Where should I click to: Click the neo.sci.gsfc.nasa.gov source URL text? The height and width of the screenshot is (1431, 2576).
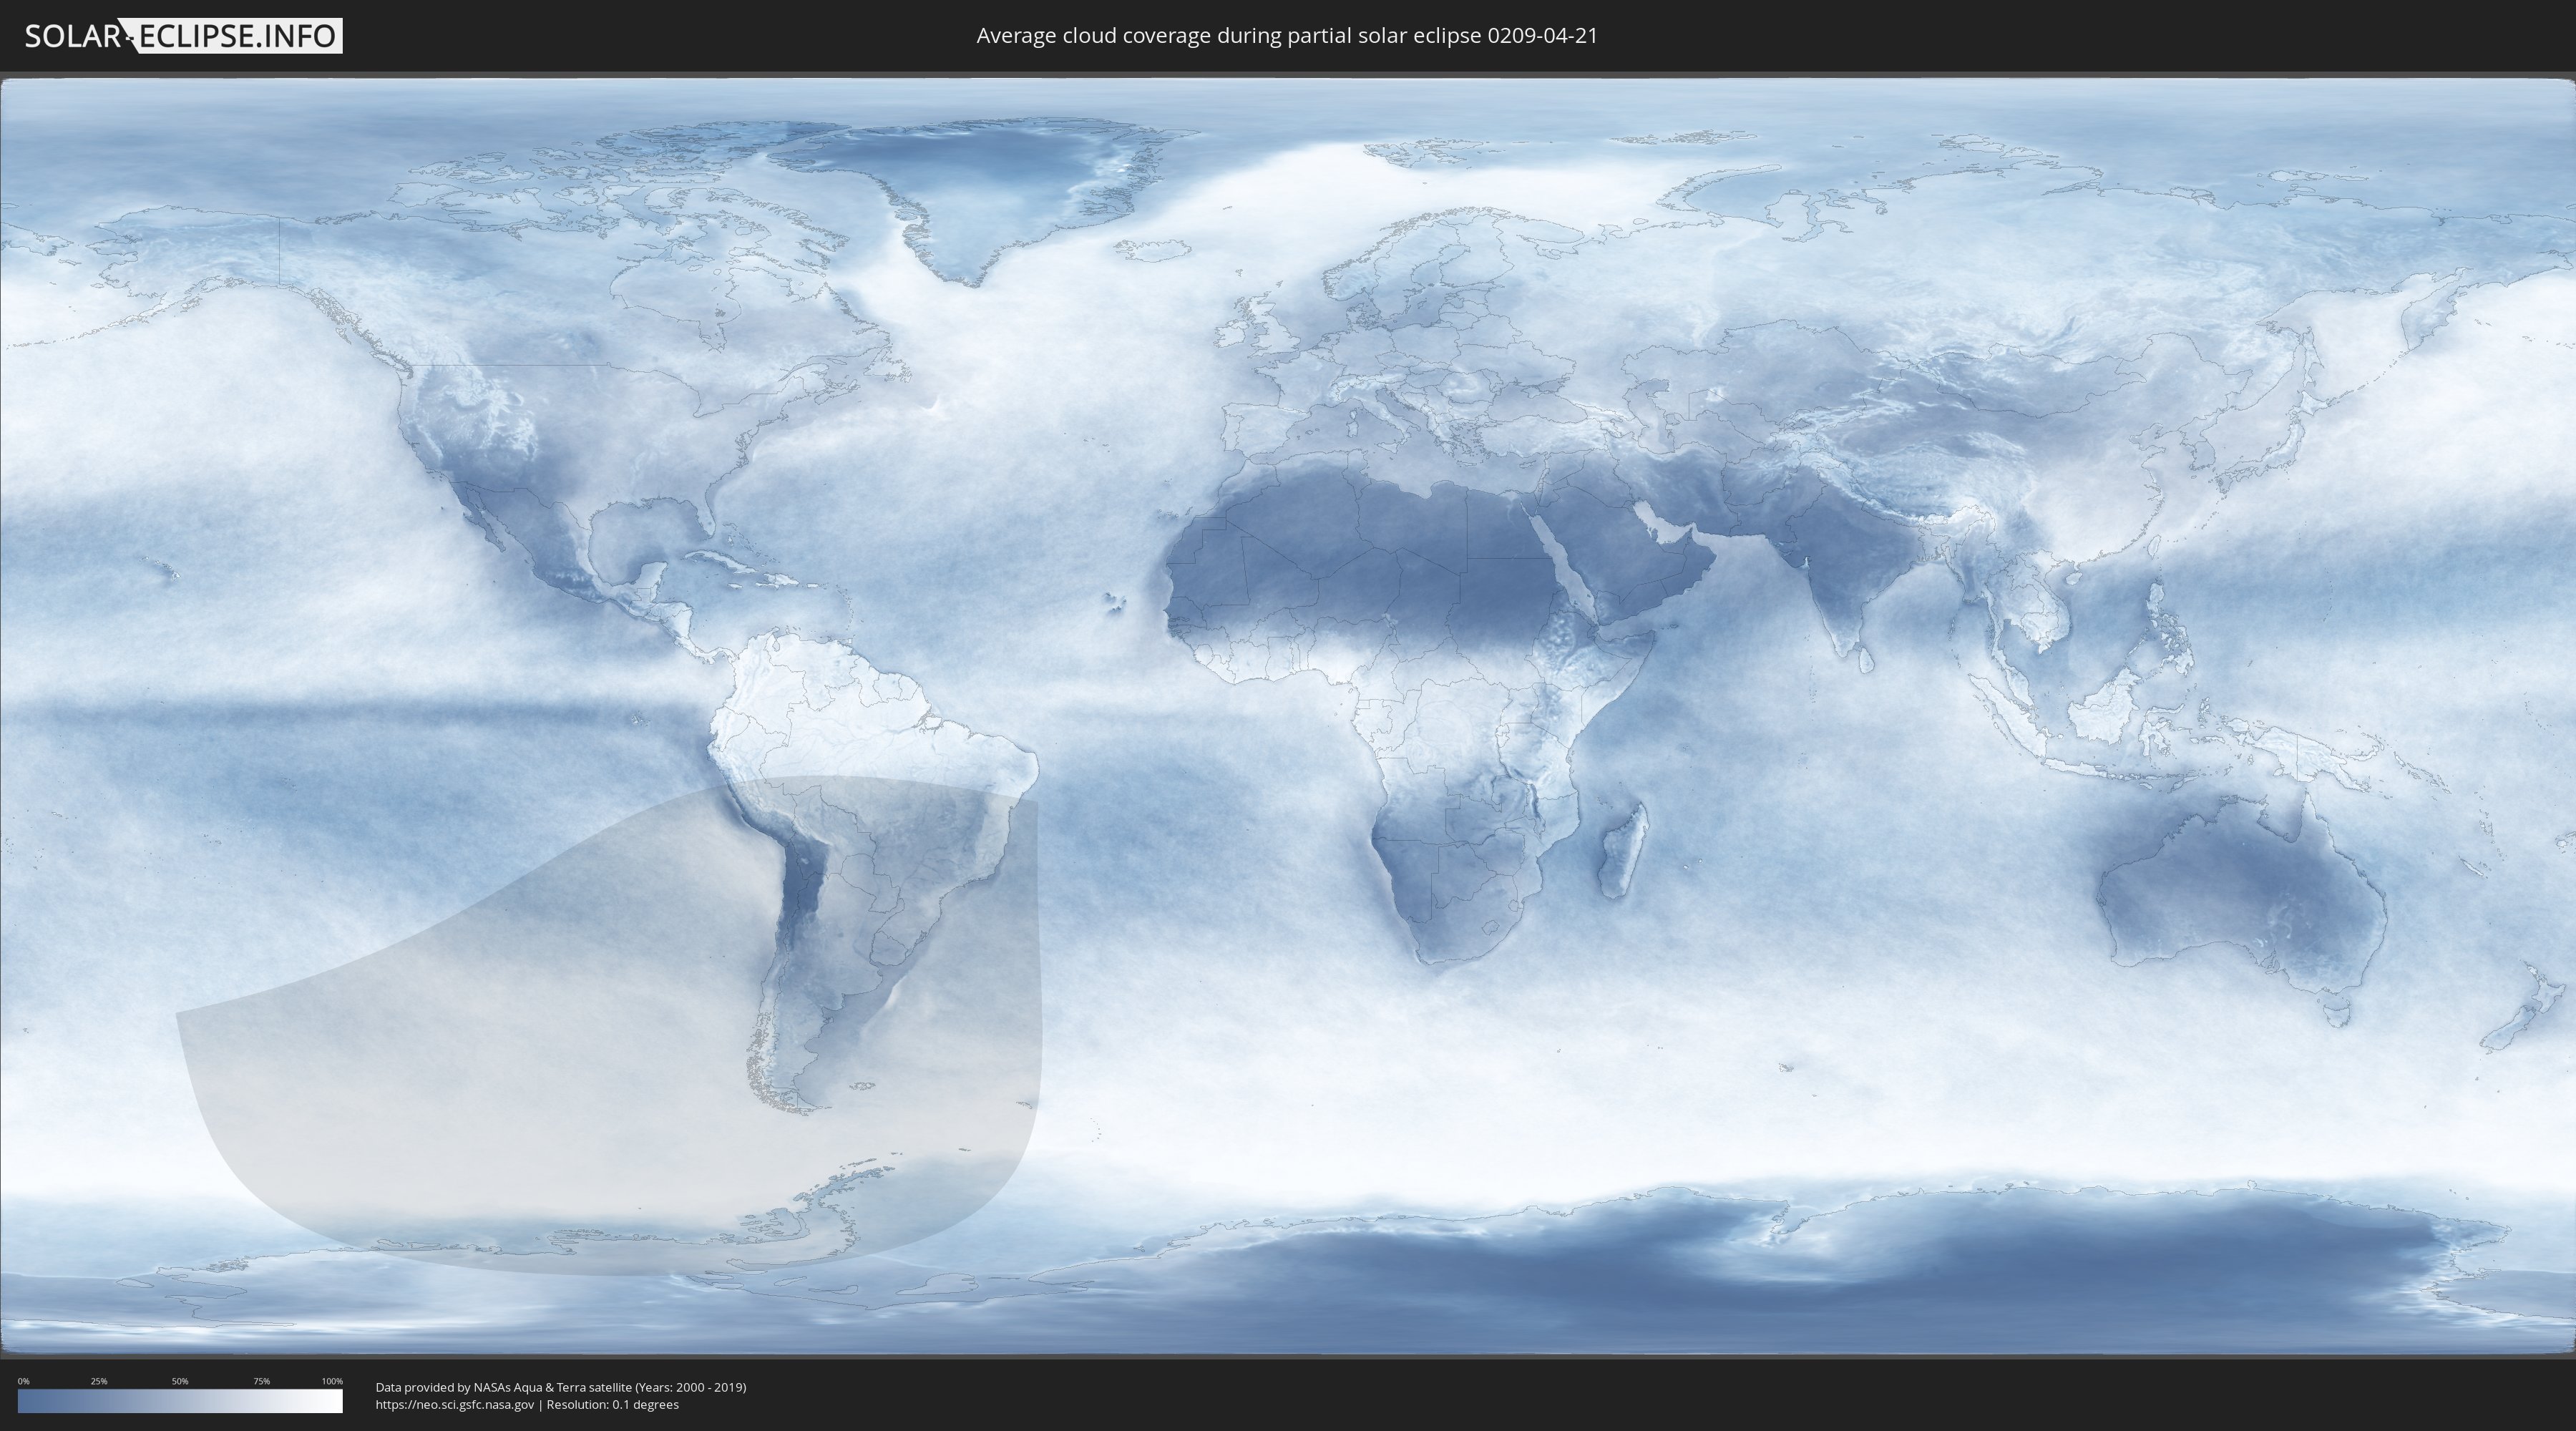(455, 1404)
